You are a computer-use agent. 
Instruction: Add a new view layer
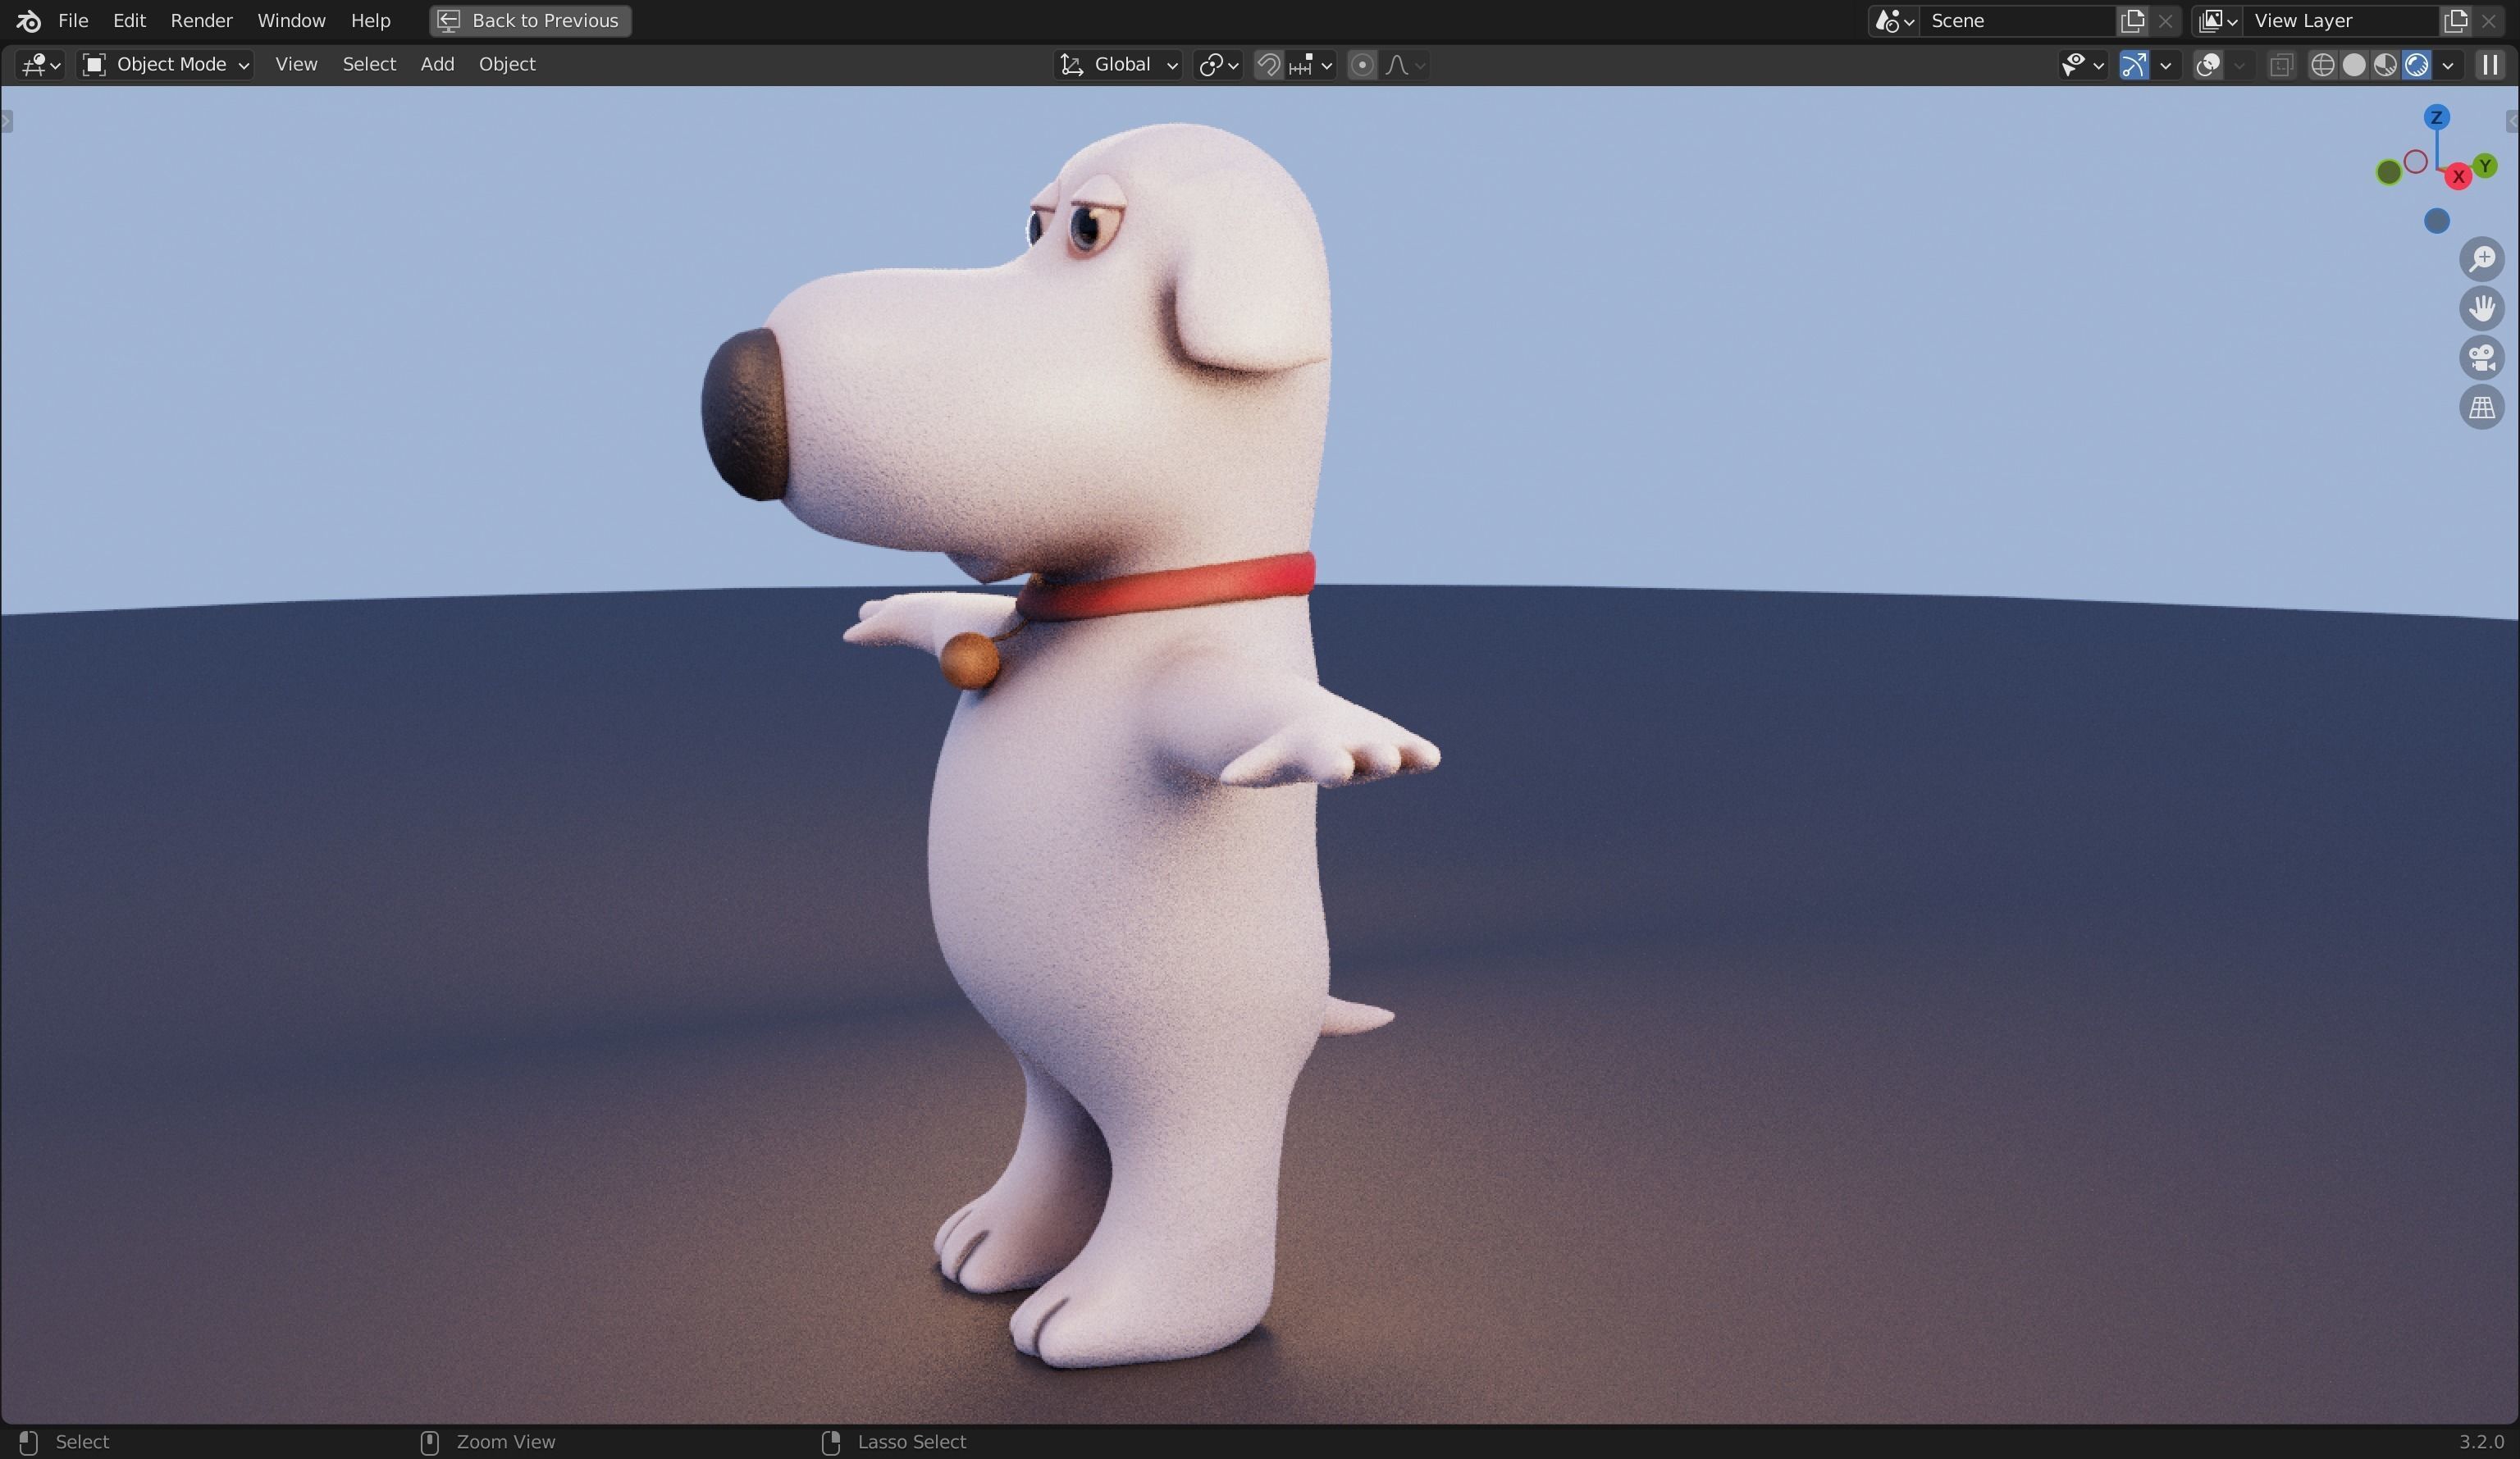tap(2455, 21)
